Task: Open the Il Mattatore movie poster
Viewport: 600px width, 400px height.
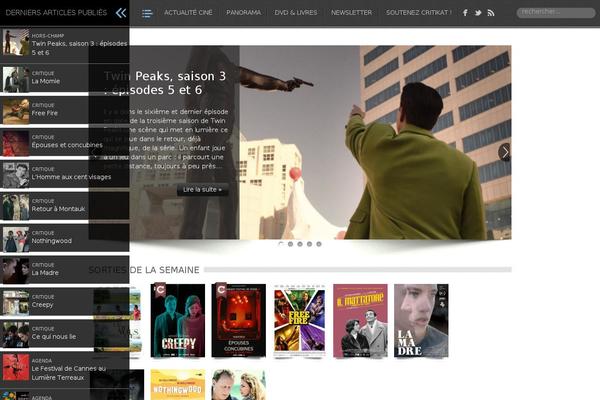Action: click(x=360, y=321)
